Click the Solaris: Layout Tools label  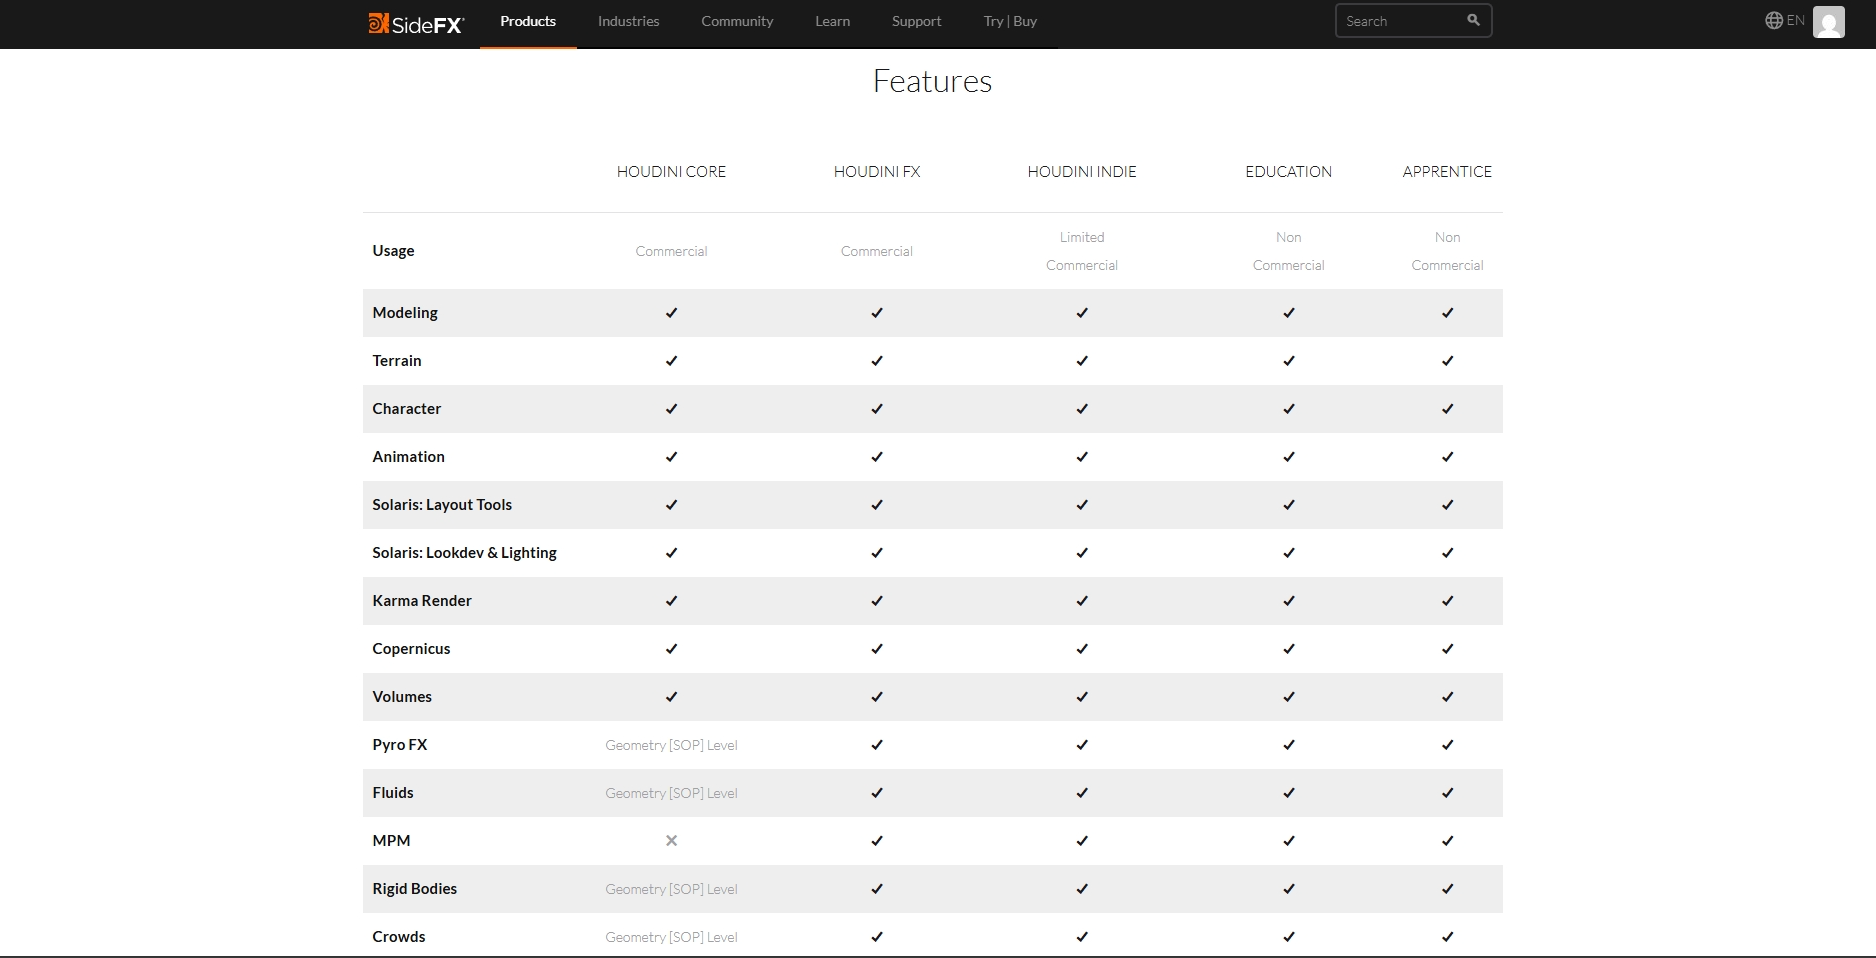click(x=442, y=505)
